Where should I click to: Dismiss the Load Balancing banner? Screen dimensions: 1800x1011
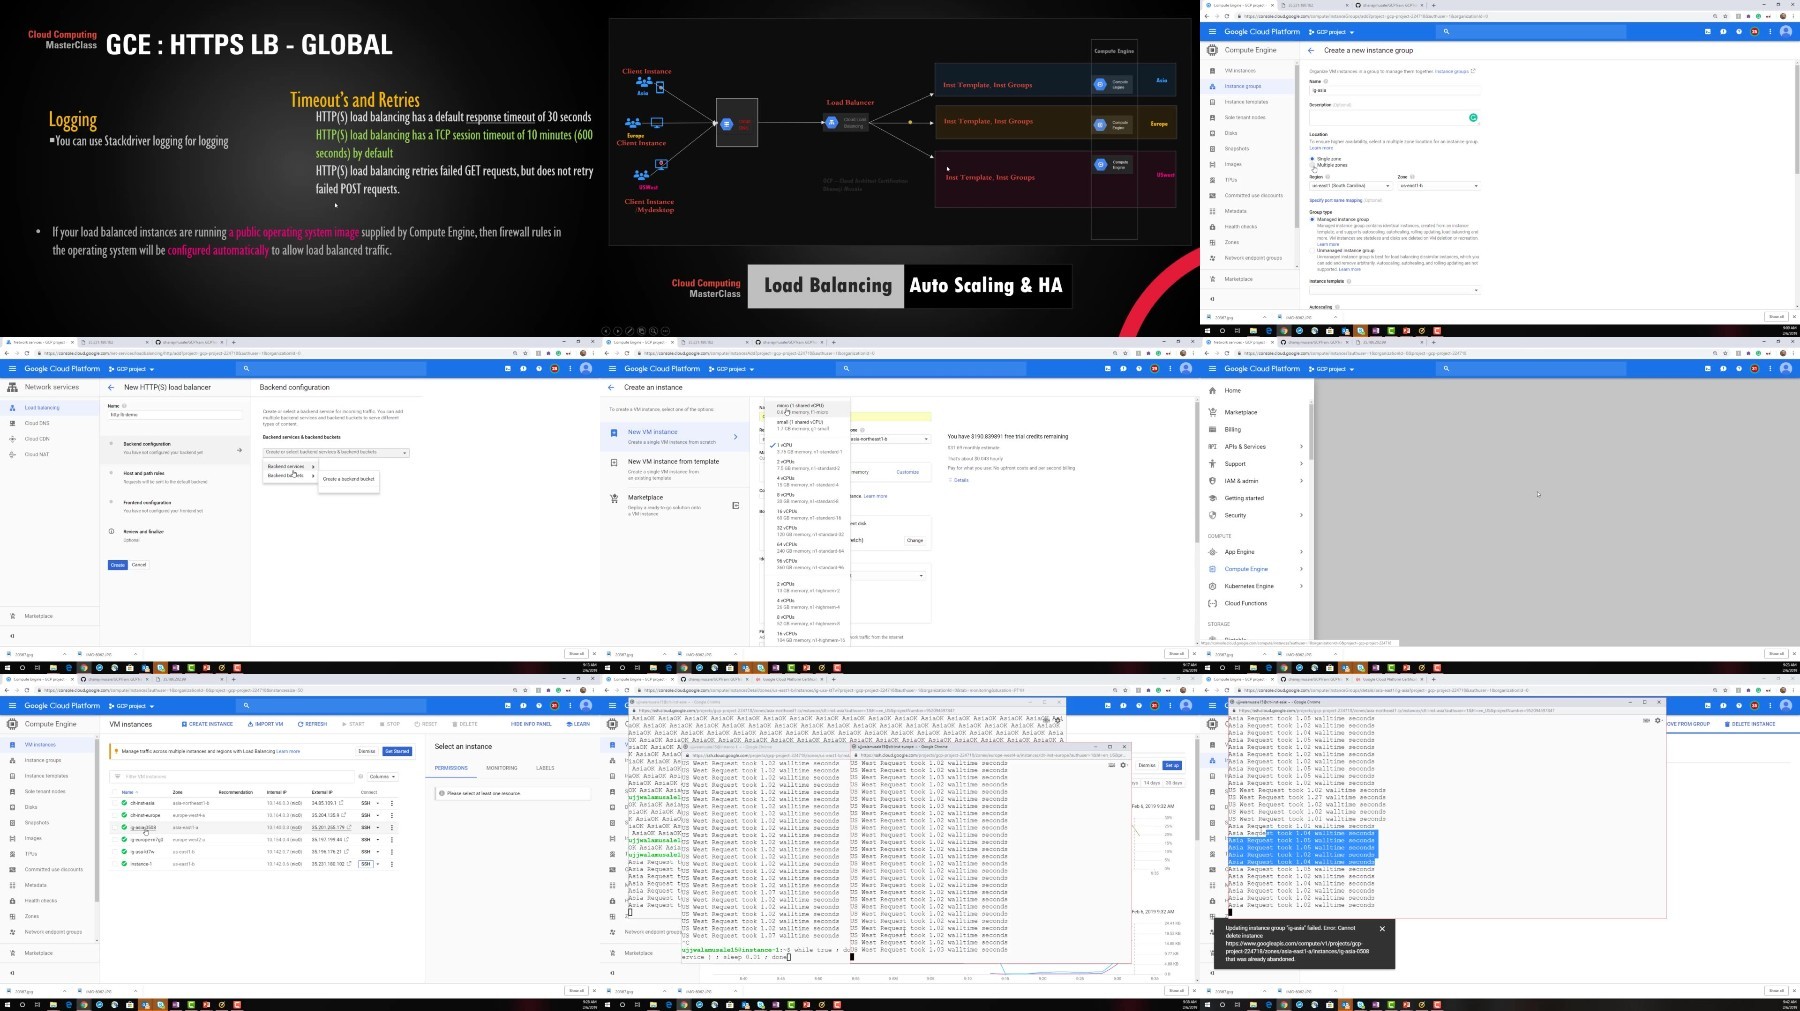point(367,751)
